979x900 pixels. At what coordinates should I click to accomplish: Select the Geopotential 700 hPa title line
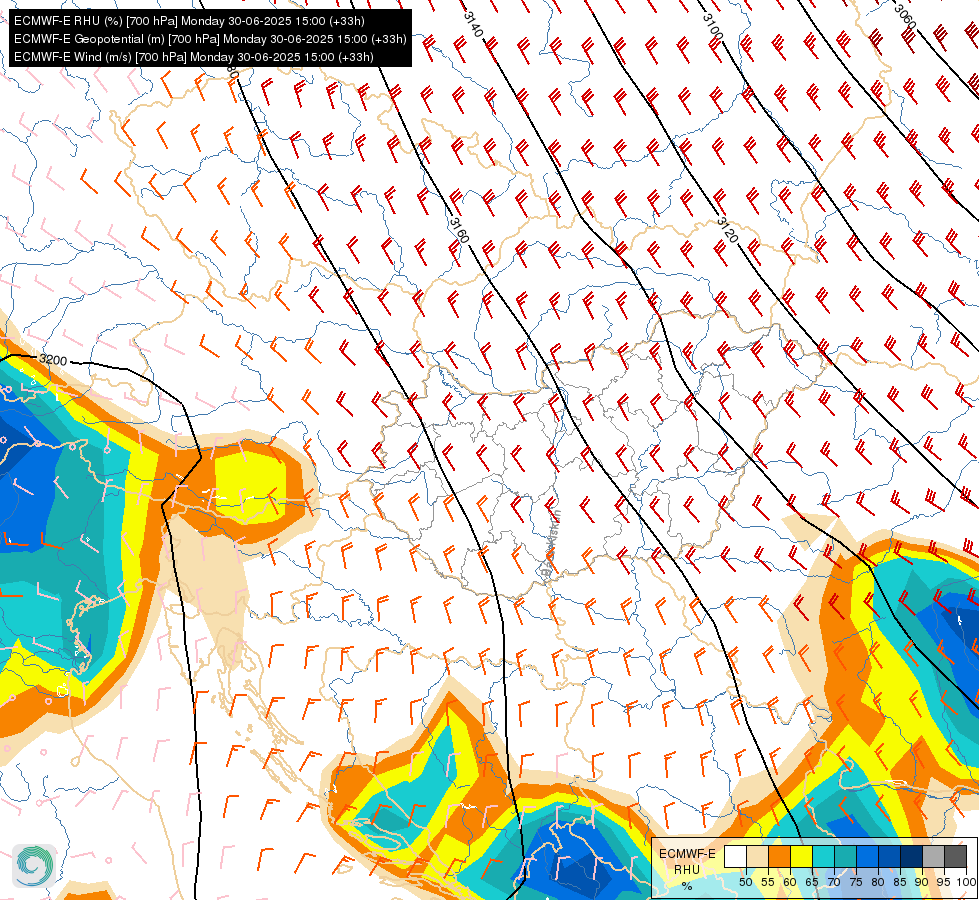(x=210, y=39)
